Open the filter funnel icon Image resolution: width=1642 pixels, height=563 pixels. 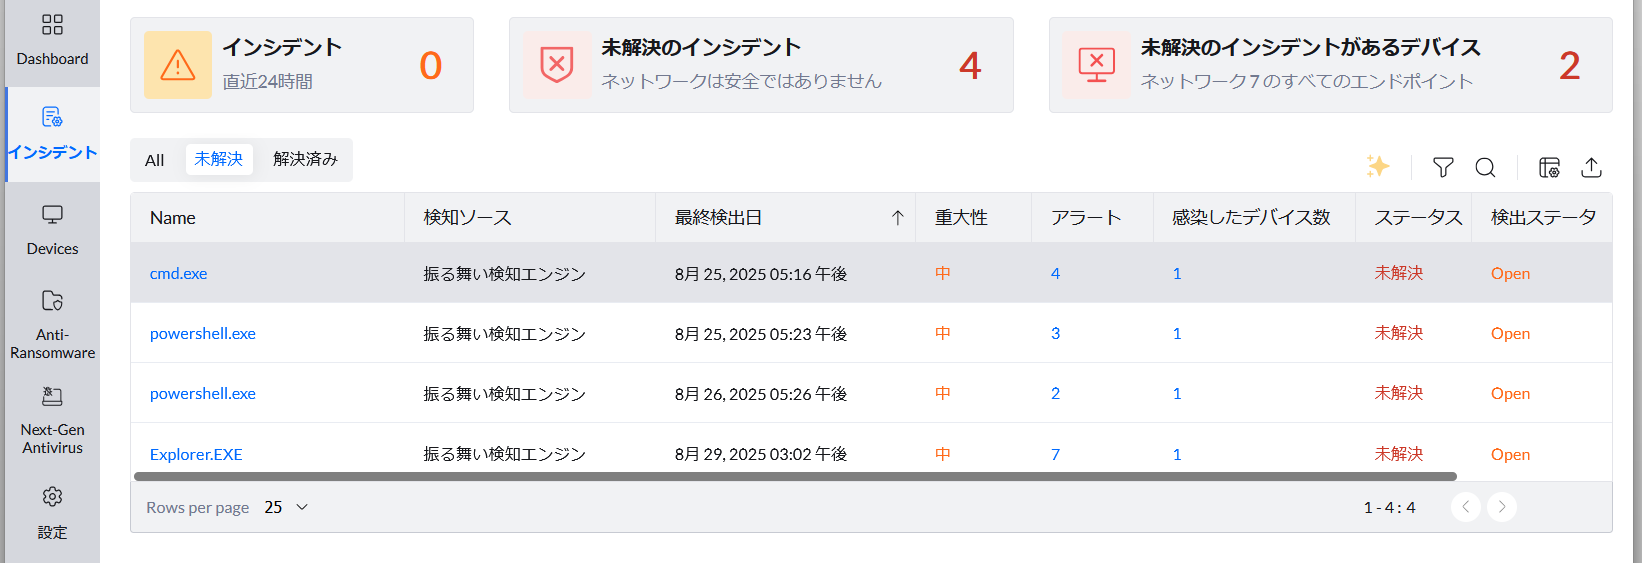[x=1442, y=167]
